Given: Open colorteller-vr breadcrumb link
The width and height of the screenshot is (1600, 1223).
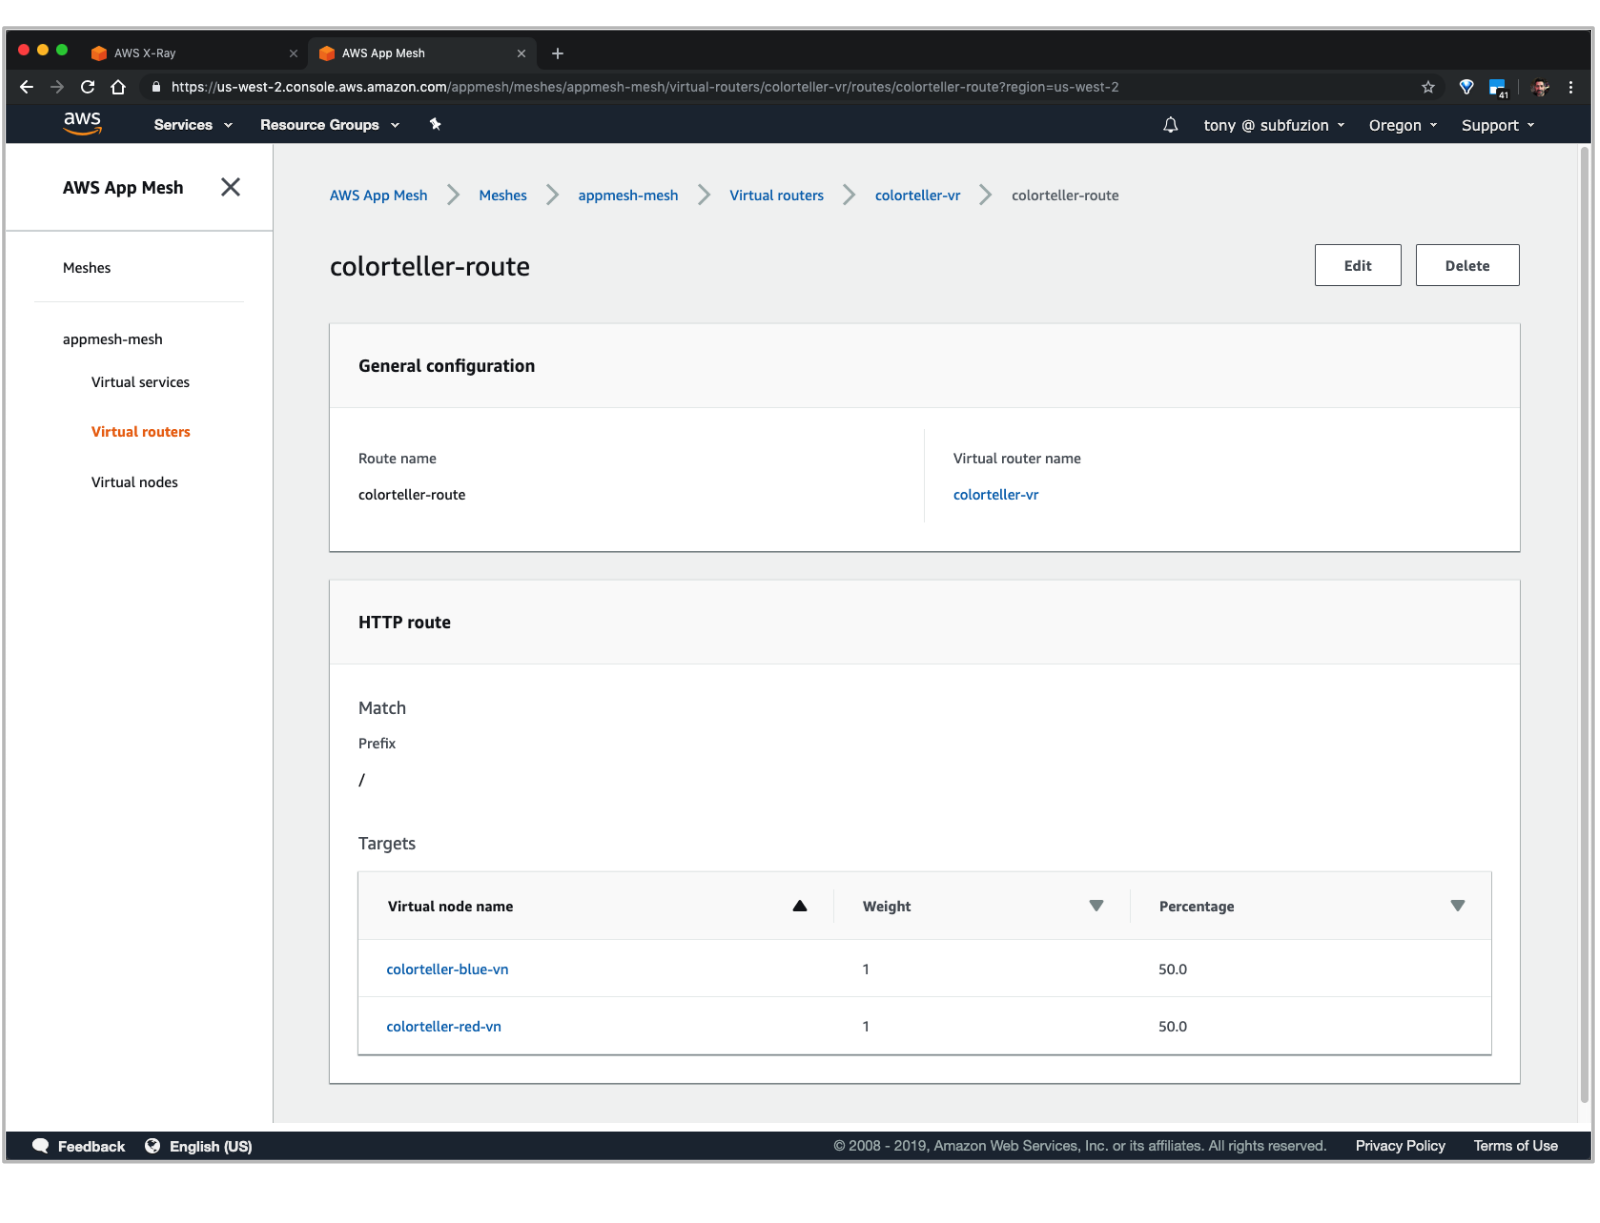Looking at the screenshot, I should pos(917,195).
